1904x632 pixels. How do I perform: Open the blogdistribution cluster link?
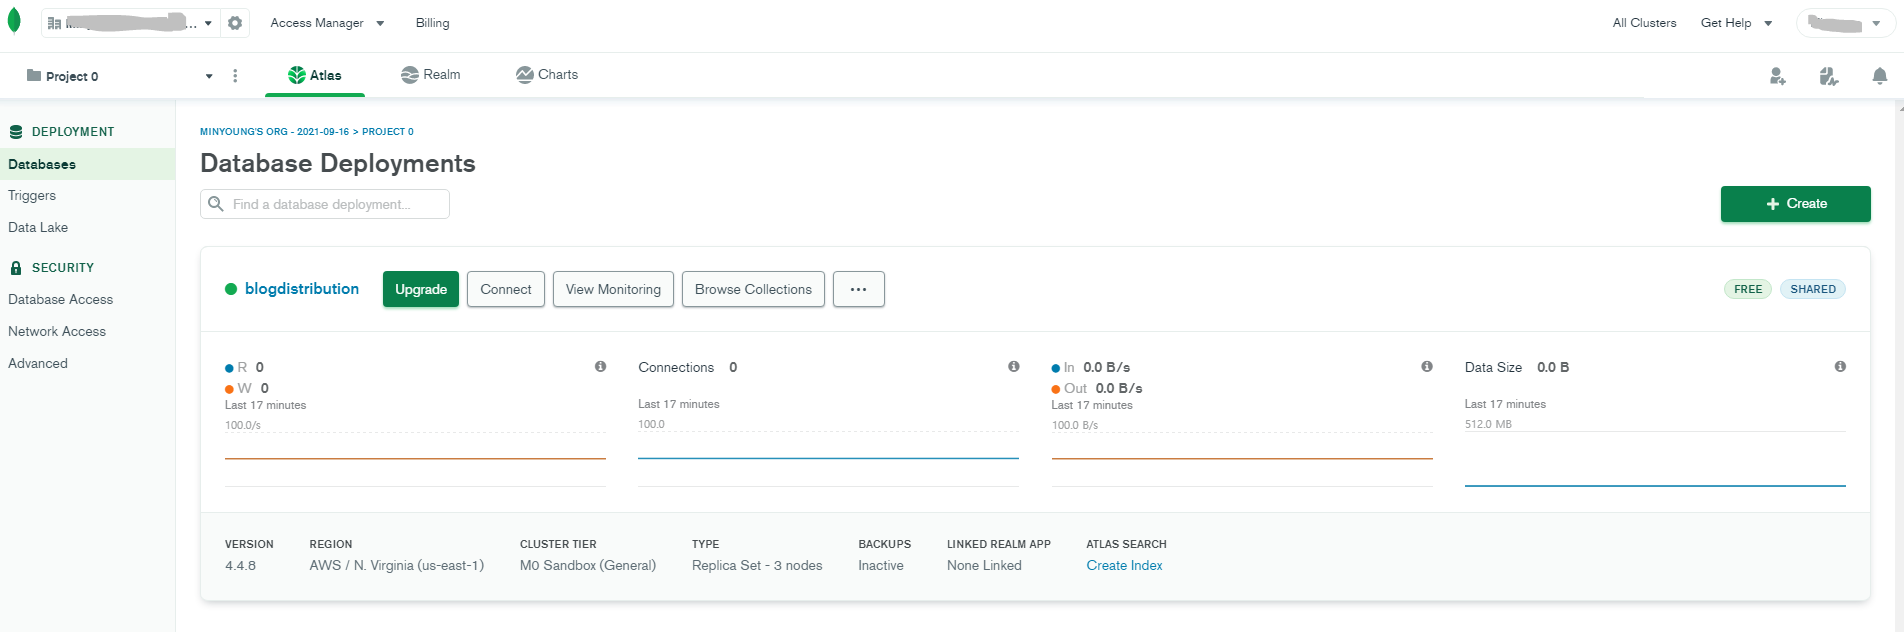(302, 289)
